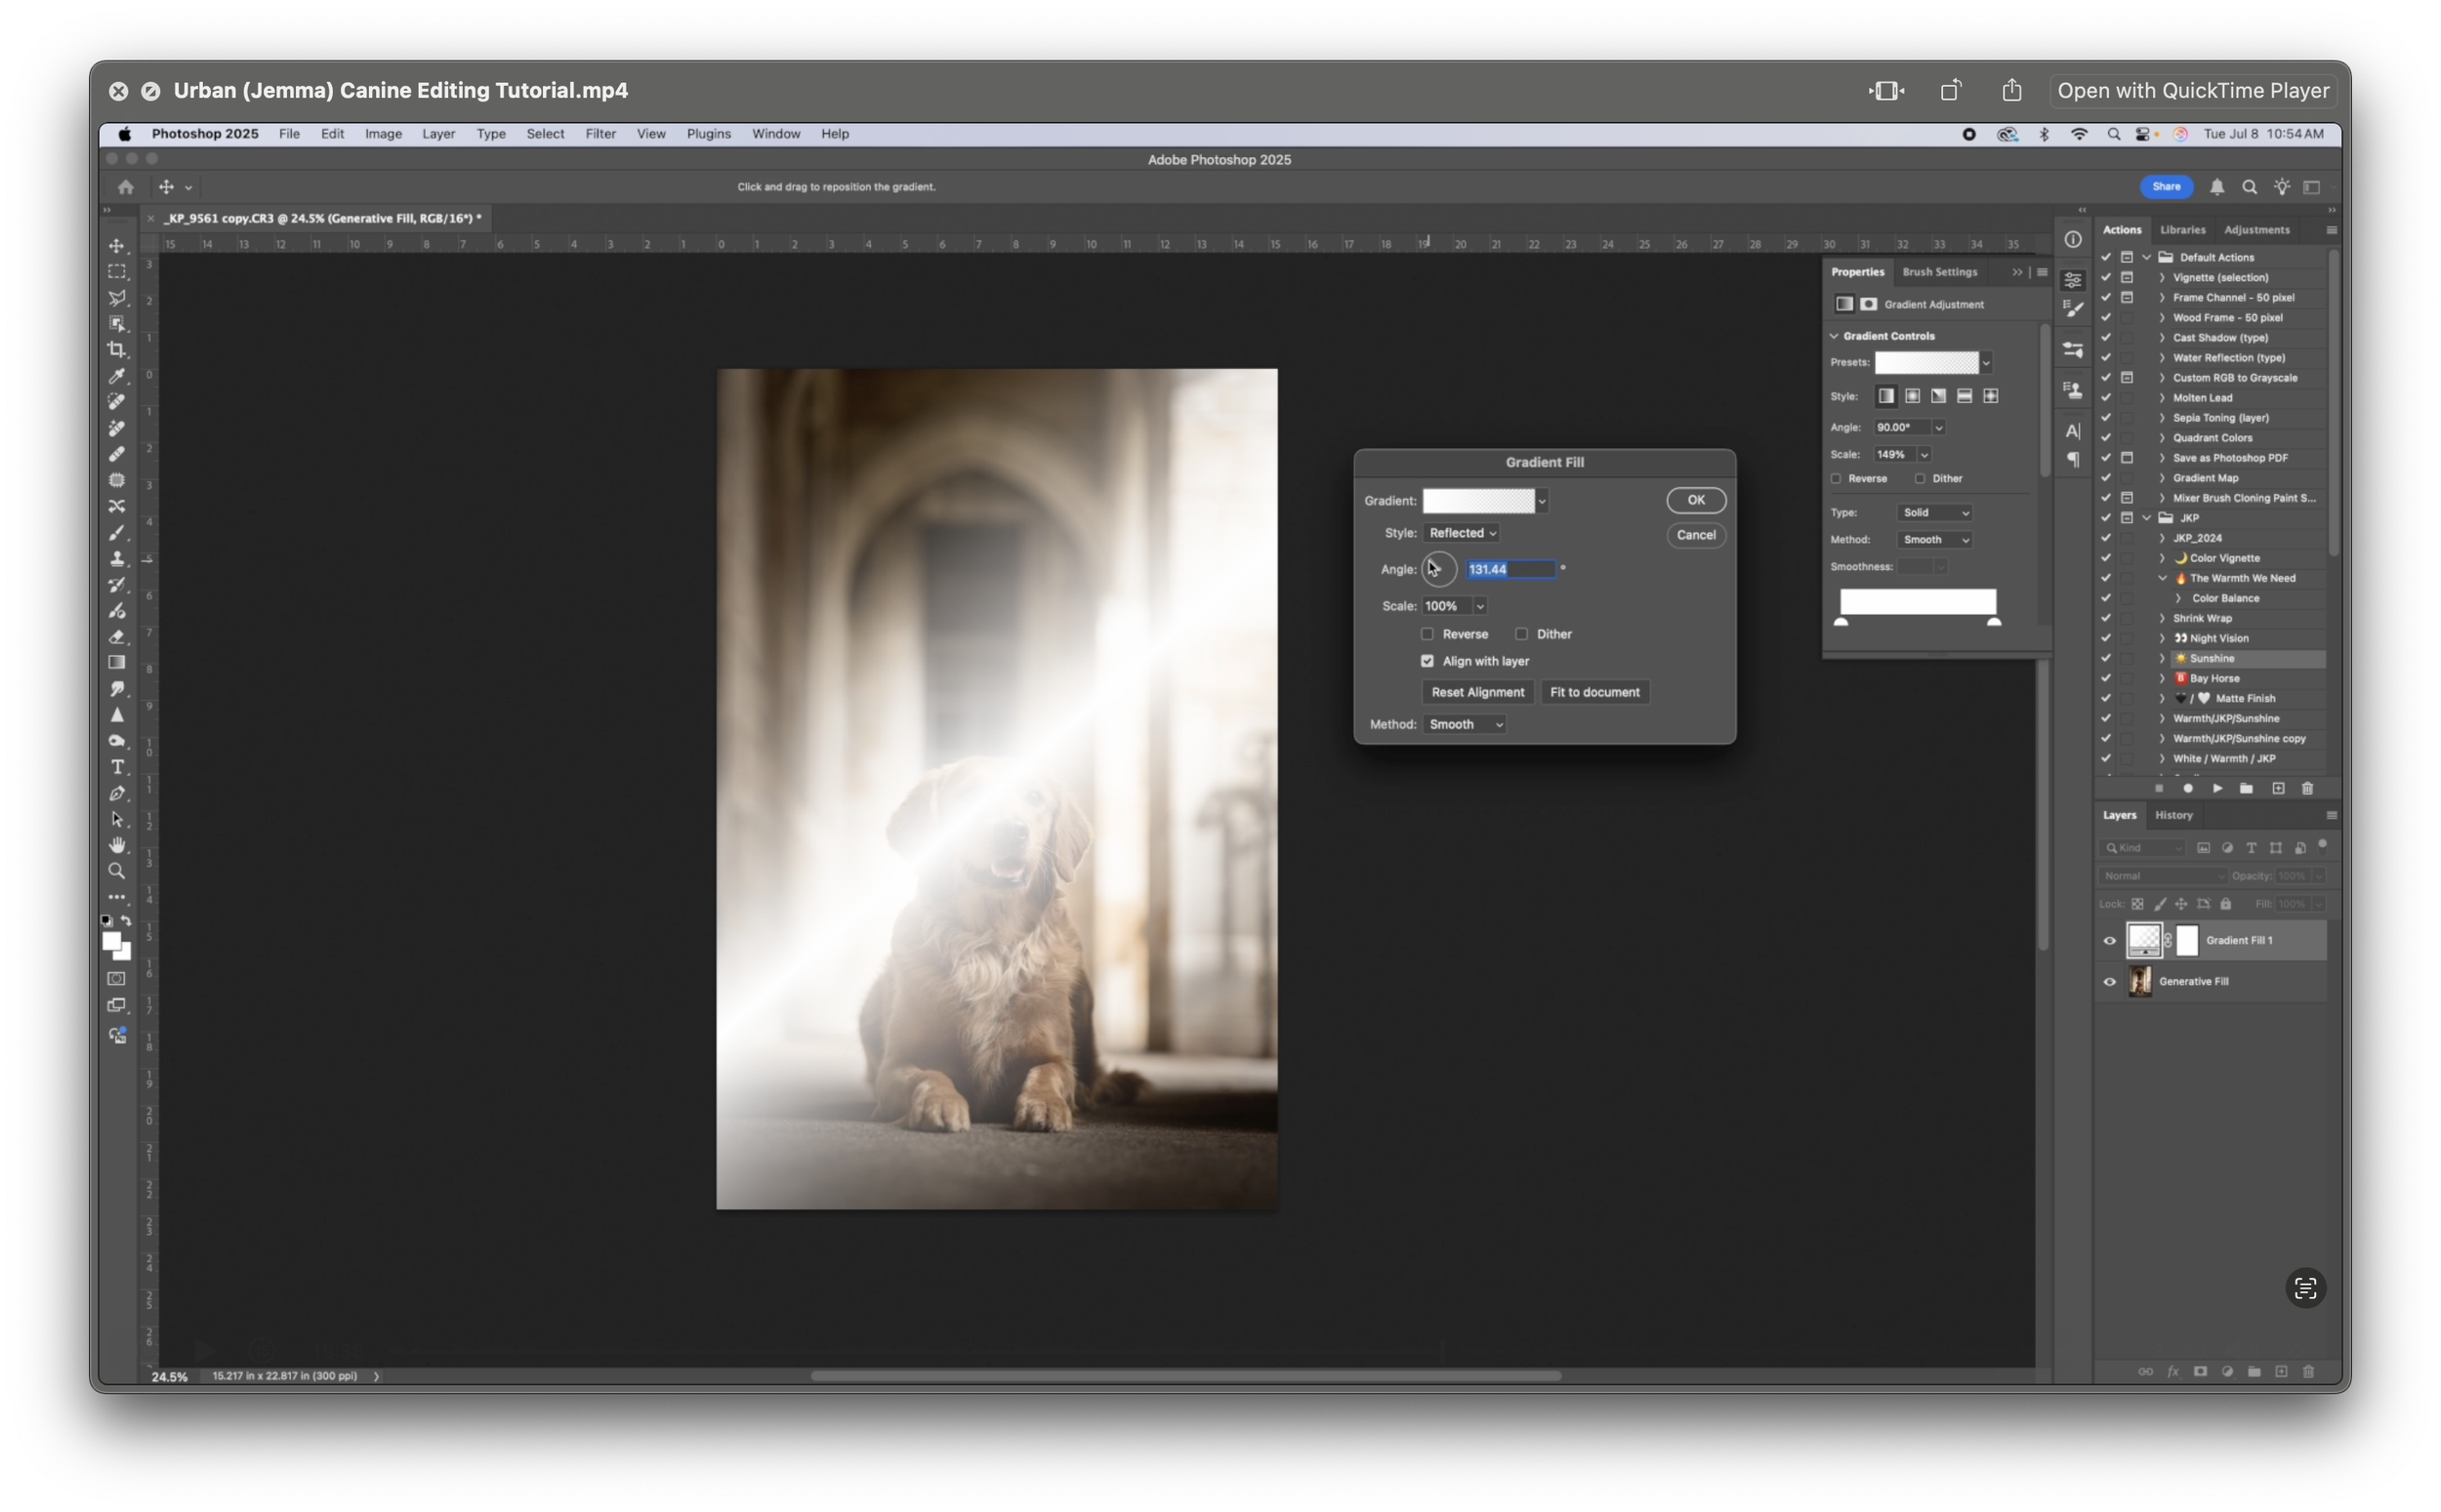This screenshot has width=2441, height=1512.
Task: Click the Play action button
Action: point(2217,789)
